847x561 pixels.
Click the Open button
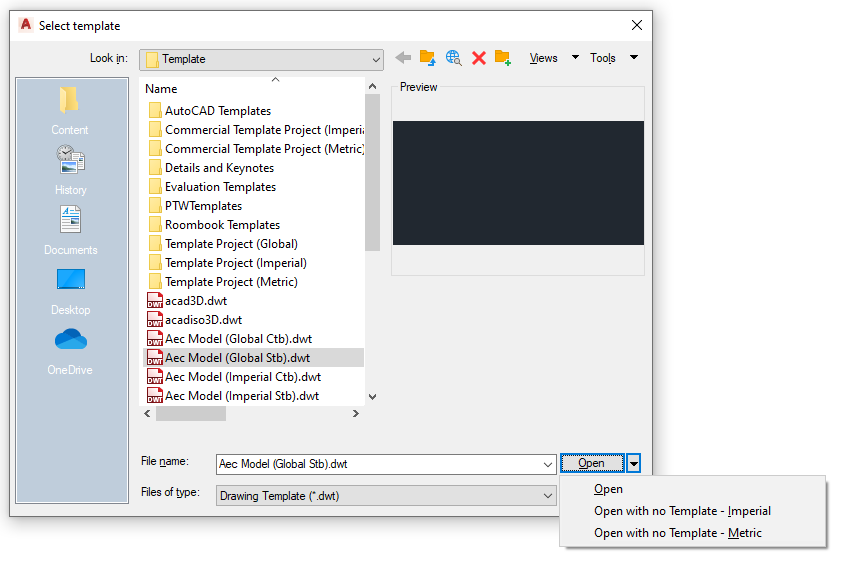pos(592,463)
